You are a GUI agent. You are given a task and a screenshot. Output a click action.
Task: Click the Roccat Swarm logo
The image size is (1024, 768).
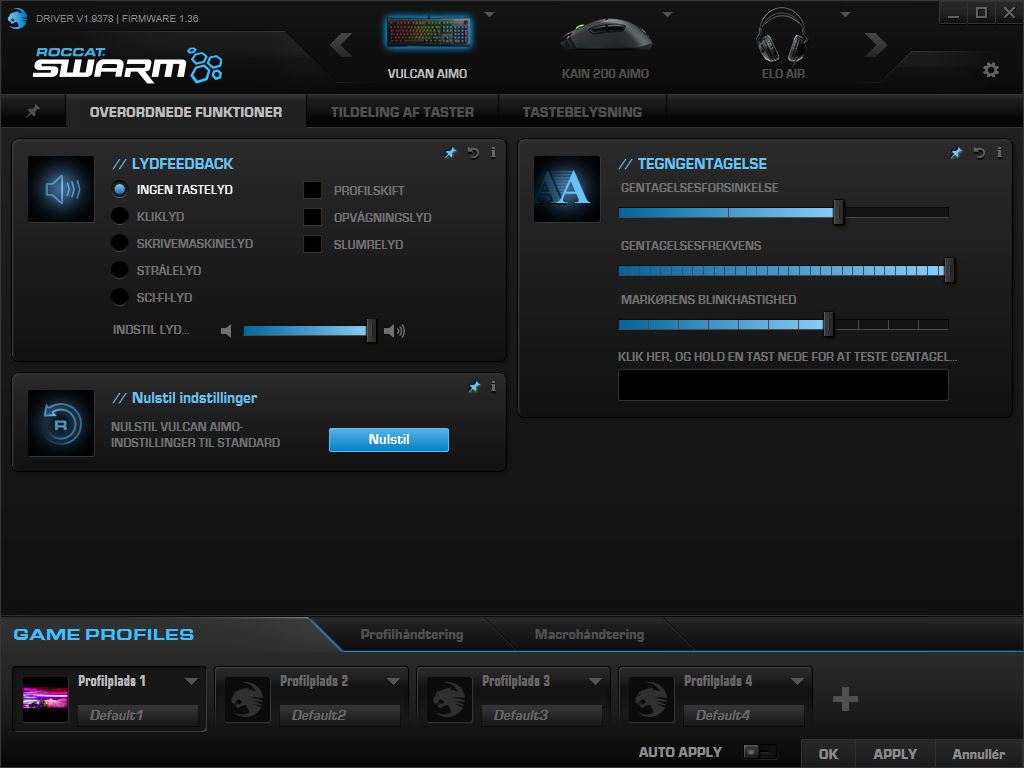pyautogui.click(x=128, y=65)
